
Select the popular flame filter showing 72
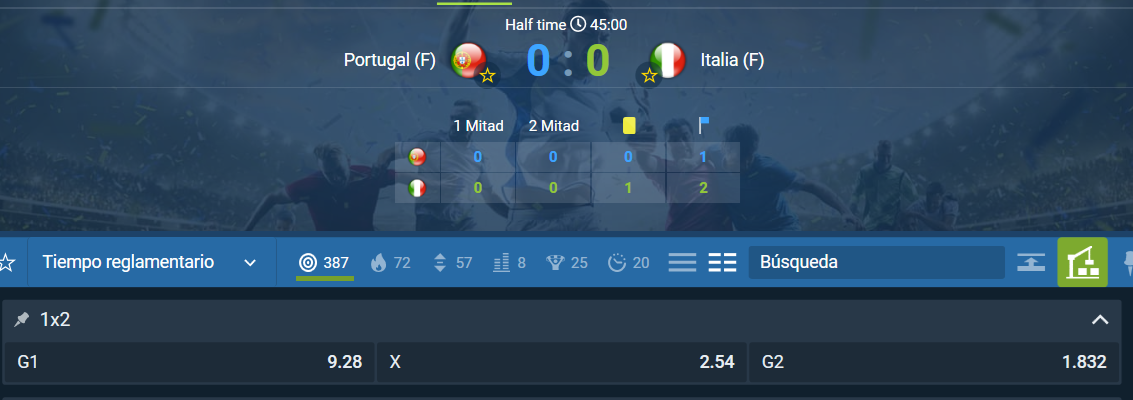(390, 263)
